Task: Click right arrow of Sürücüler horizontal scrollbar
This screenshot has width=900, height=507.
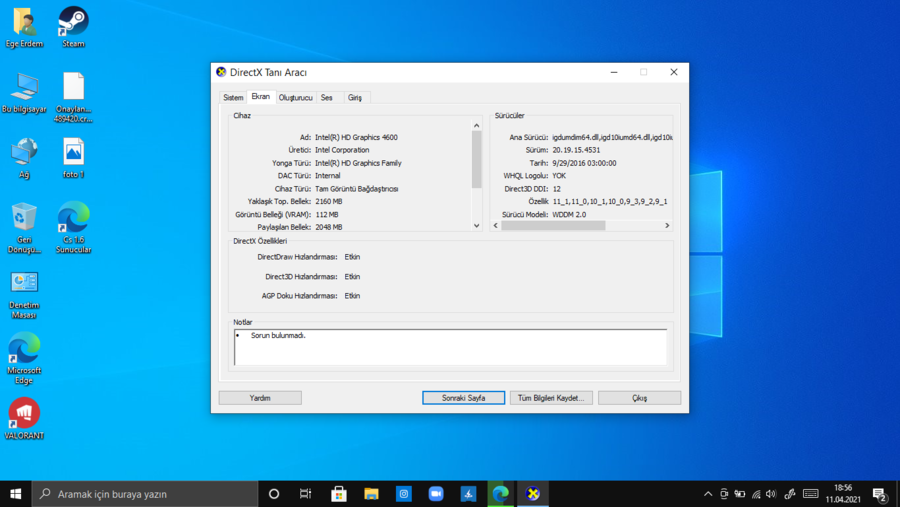Action: click(x=667, y=226)
